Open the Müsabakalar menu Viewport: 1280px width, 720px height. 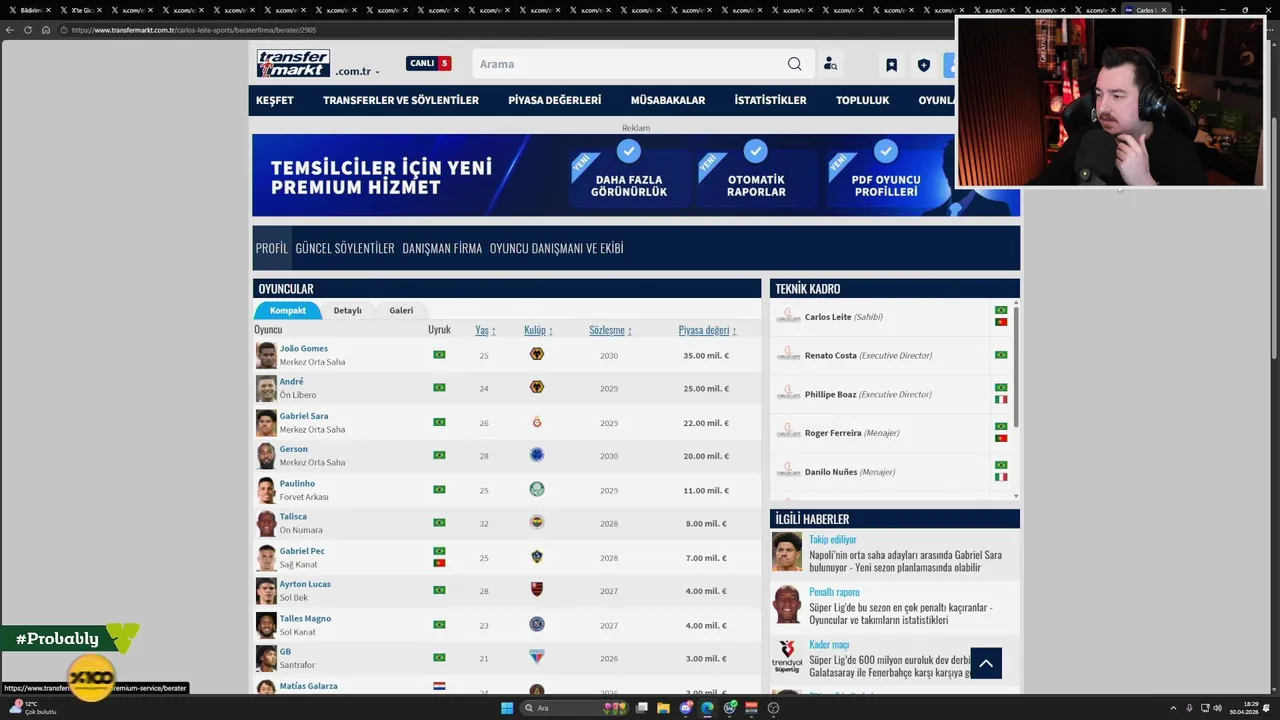(x=668, y=100)
